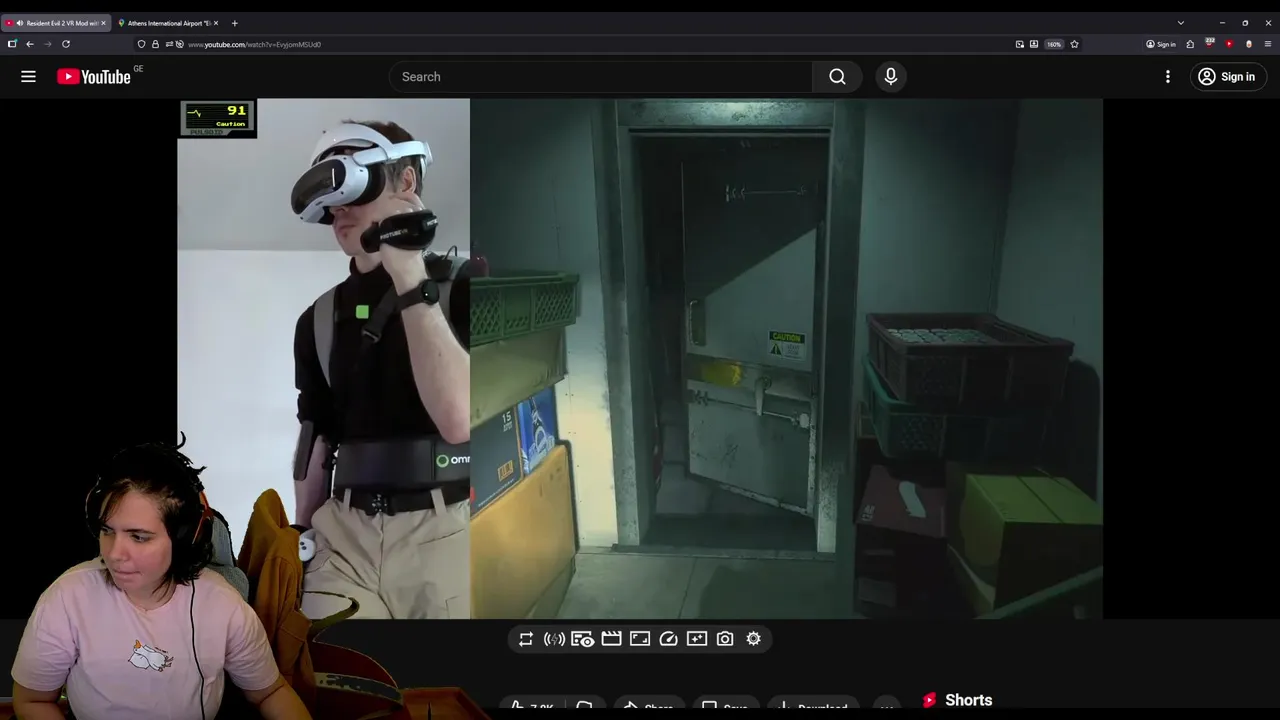
Task: Show site security lock info
Action: pyautogui.click(x=155, y=44)
